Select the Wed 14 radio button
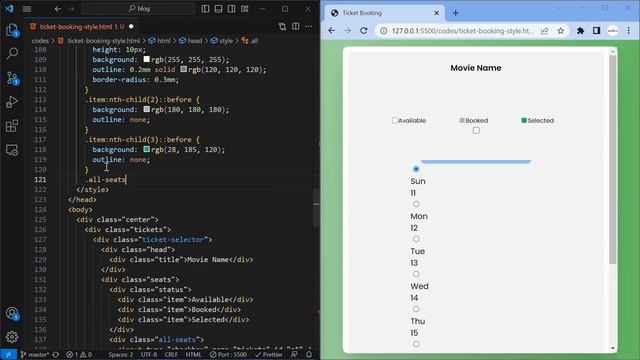This screenshot has width=640, height=360. [x=416, y=274]
